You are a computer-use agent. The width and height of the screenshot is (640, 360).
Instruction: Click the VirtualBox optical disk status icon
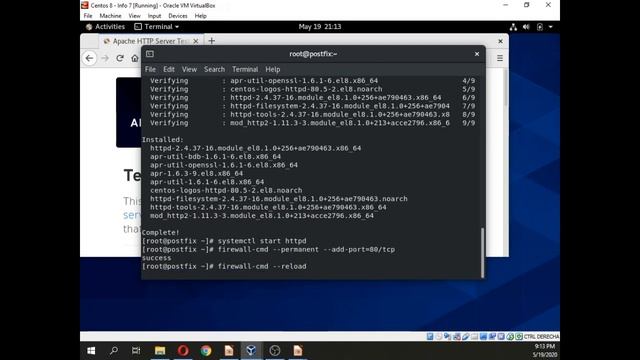(439, 336)
